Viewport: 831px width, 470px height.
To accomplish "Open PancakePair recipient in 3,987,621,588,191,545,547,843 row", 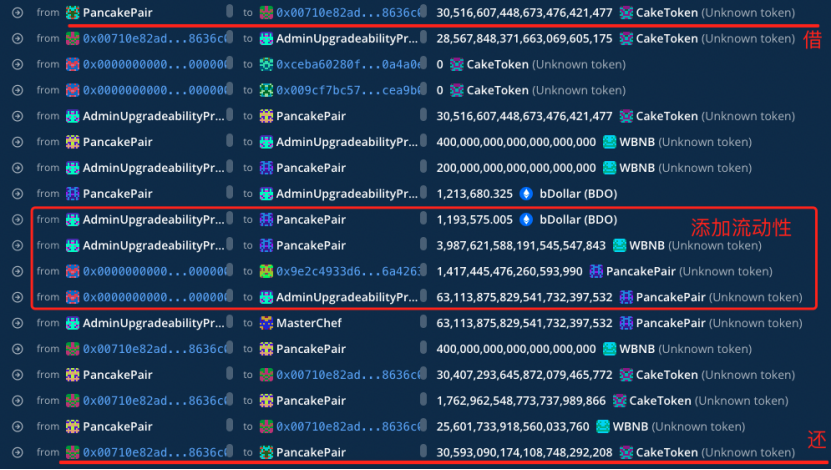I will pyautogui.click(x=311, y=246).
